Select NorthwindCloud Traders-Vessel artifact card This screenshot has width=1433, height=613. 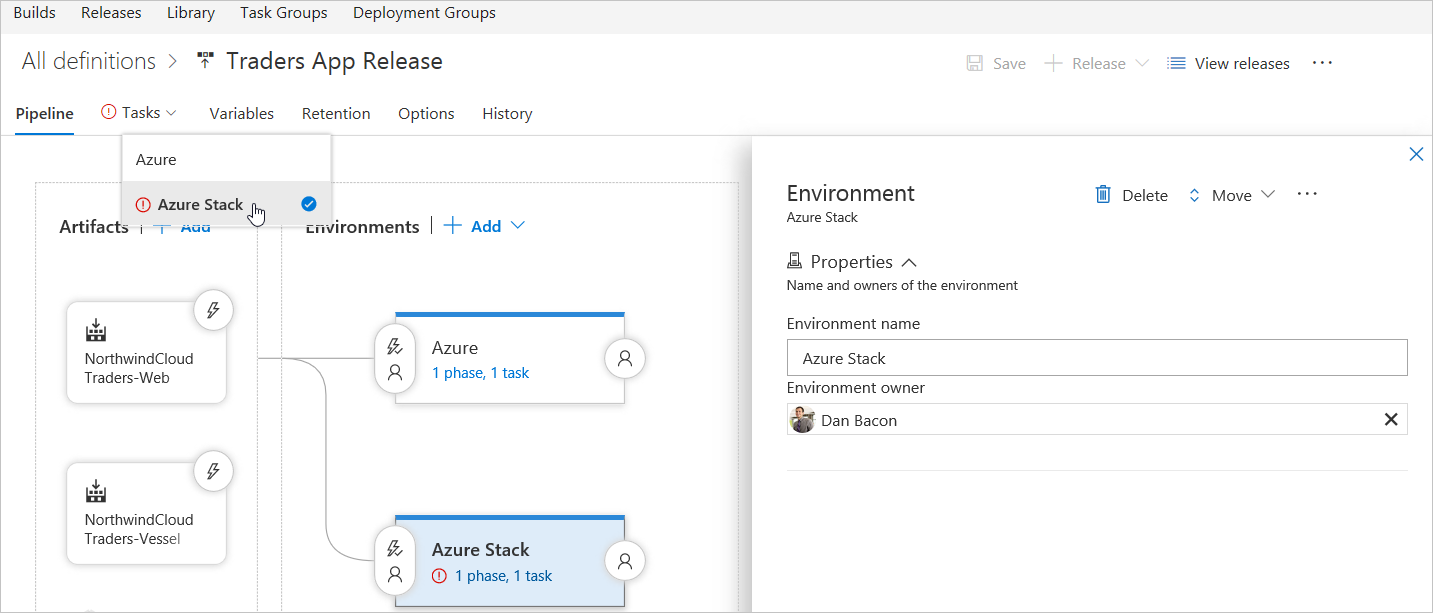[146, 513]
